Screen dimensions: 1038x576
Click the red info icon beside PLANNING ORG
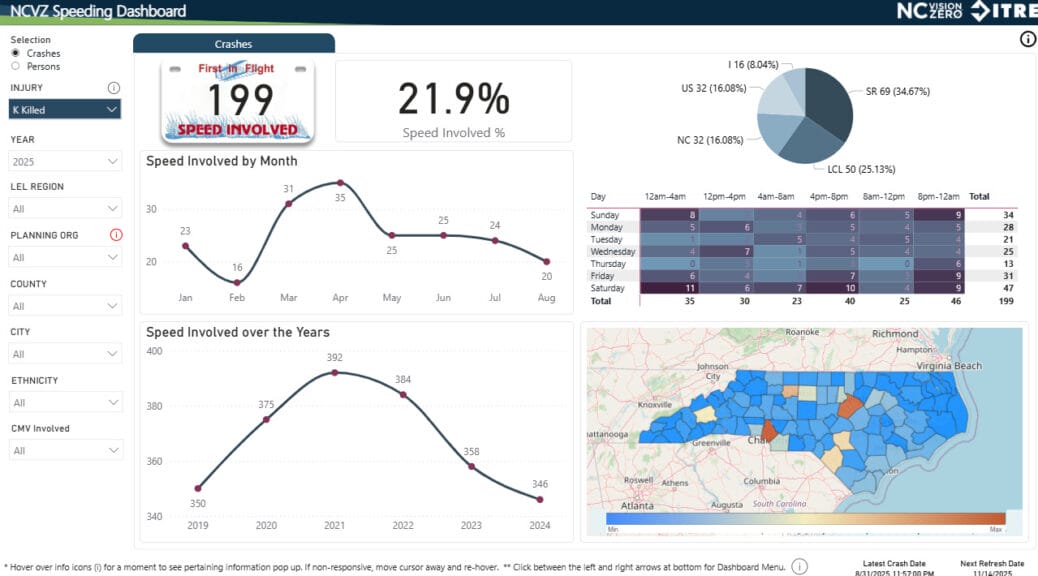point(115,235)
